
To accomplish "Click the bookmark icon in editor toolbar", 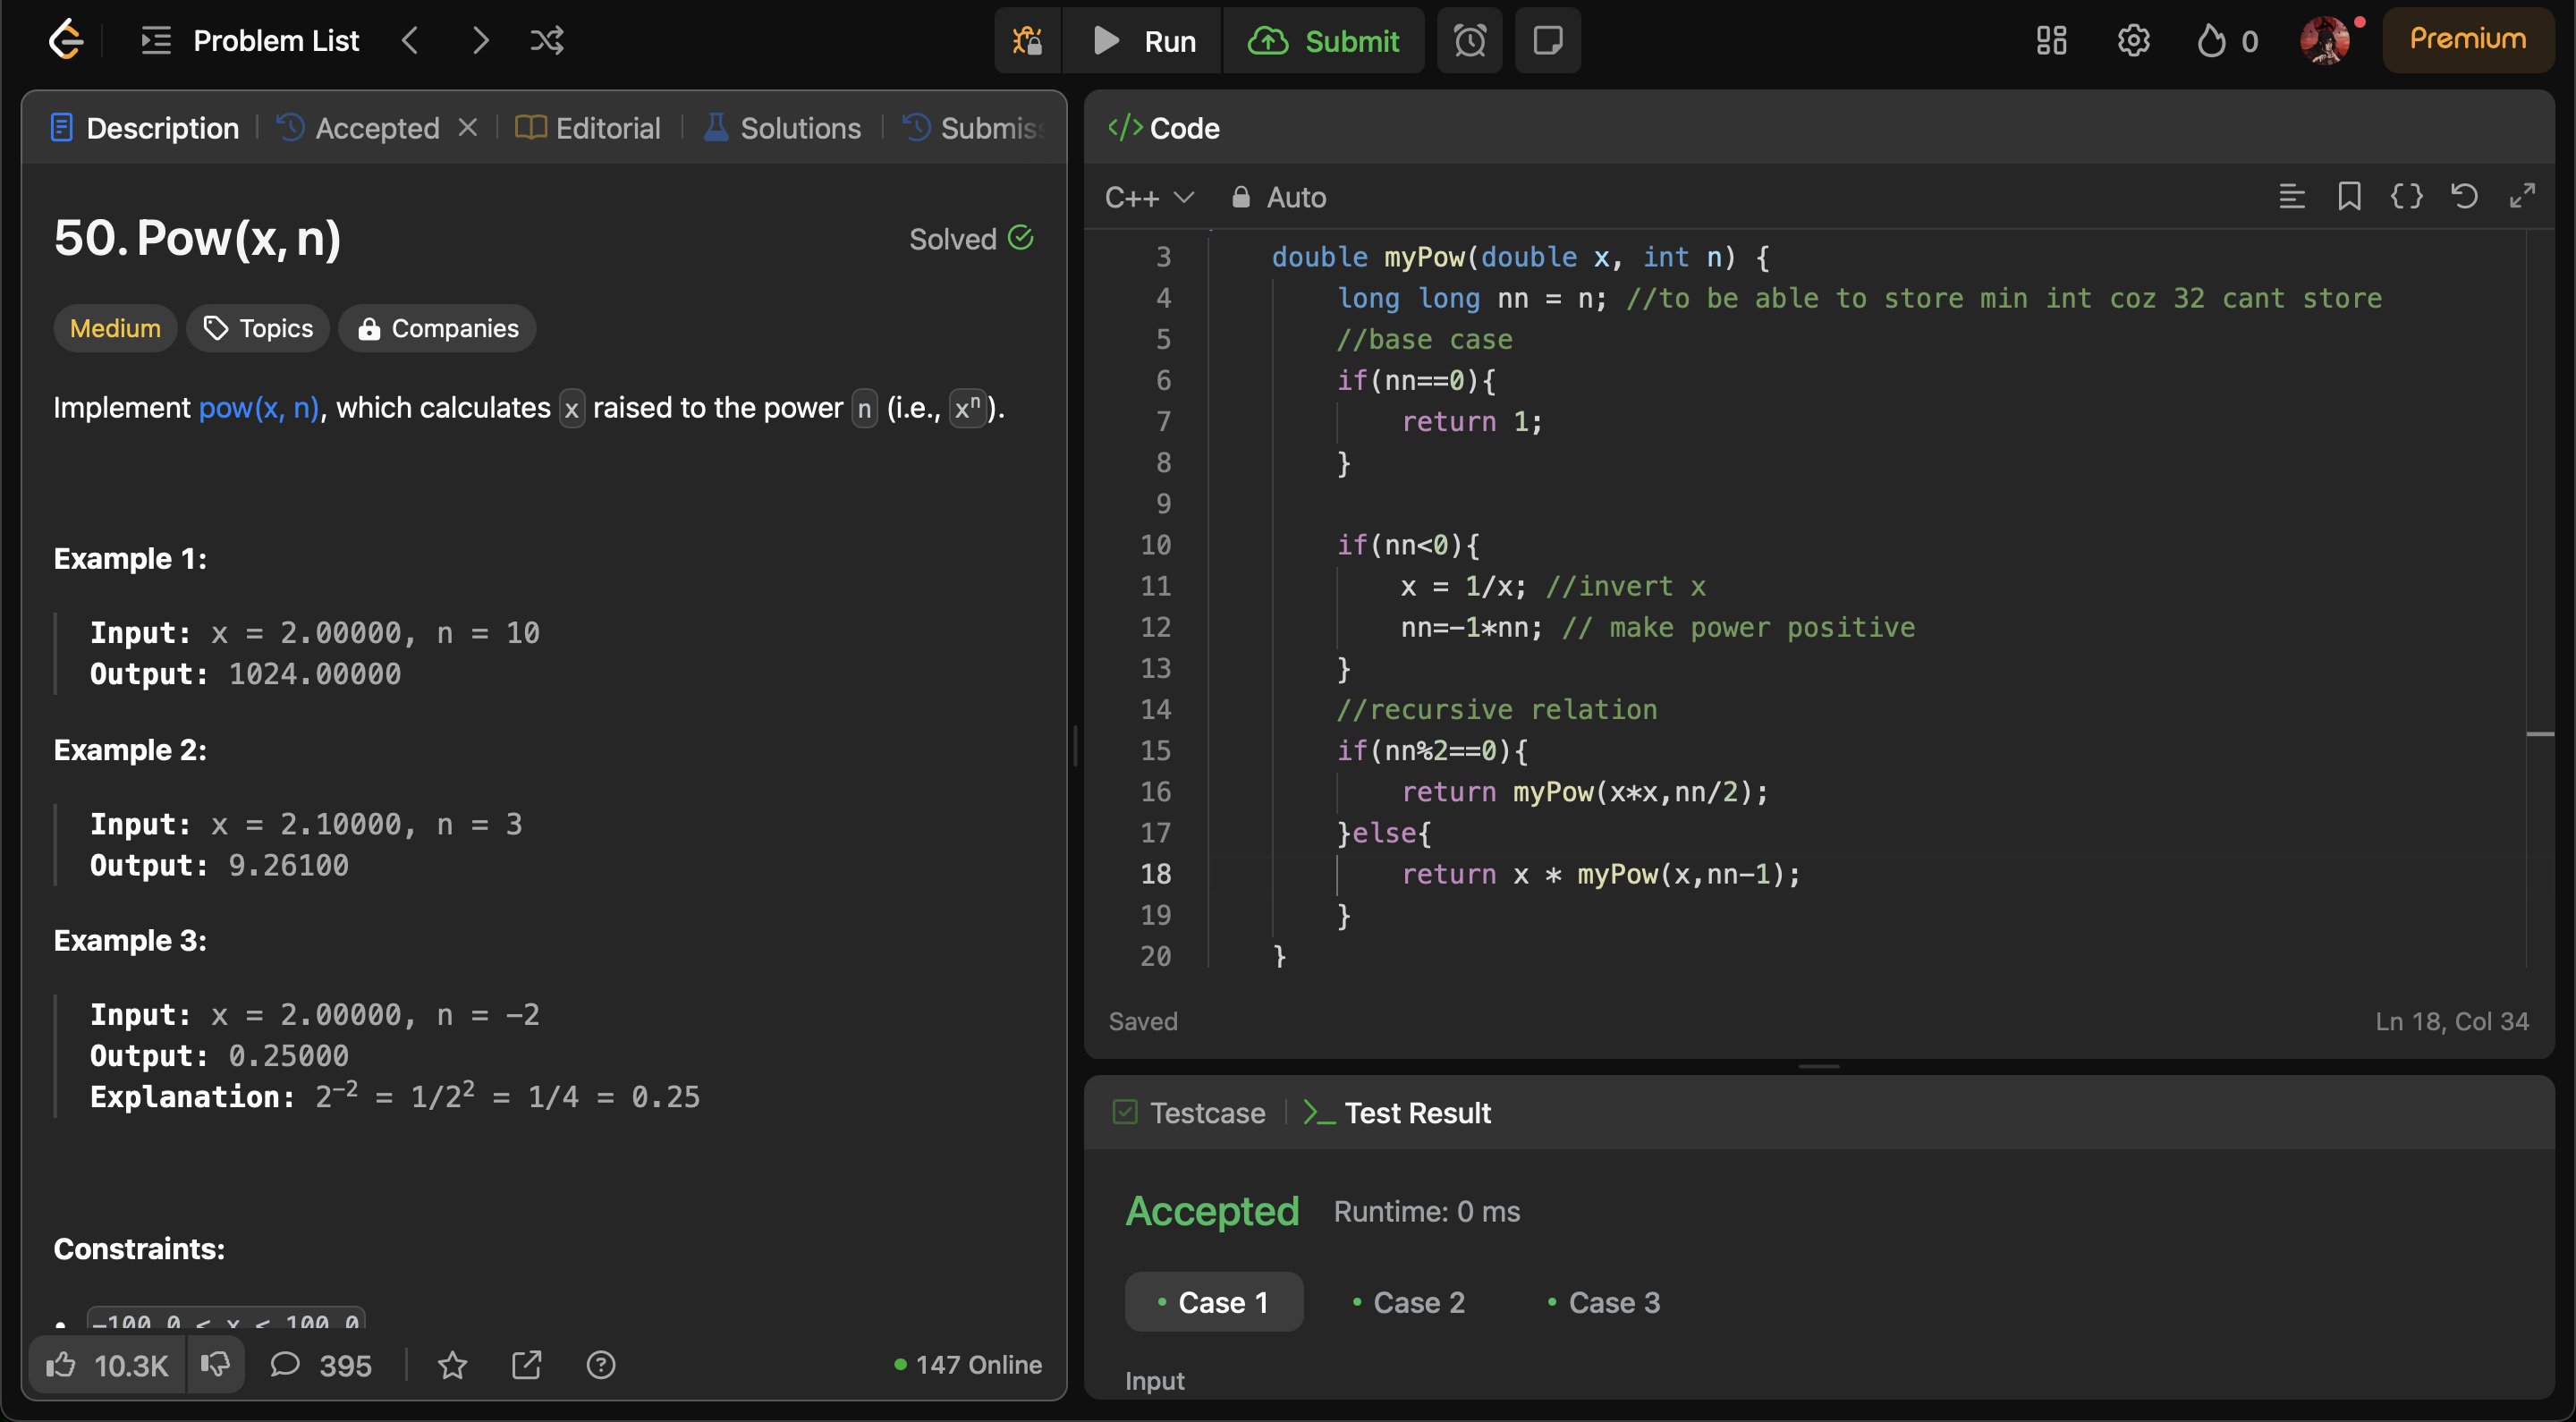I will (2349, 197).
